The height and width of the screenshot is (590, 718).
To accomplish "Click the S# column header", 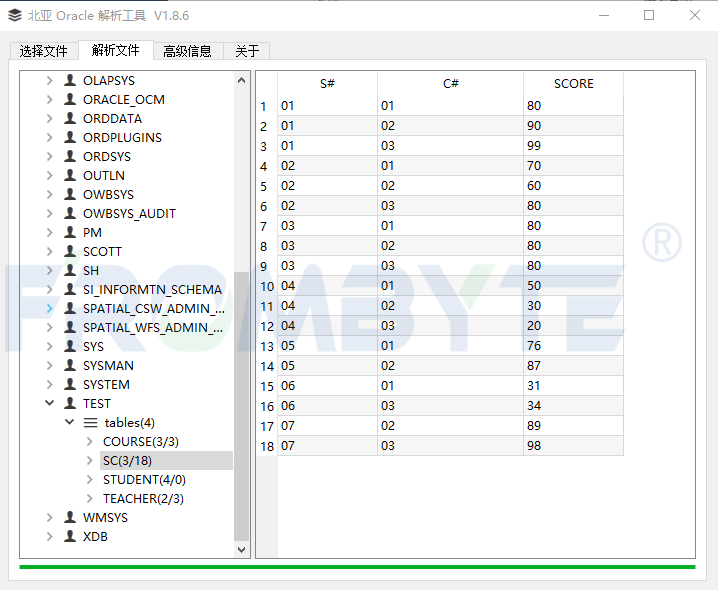I will tap(327, 83).
